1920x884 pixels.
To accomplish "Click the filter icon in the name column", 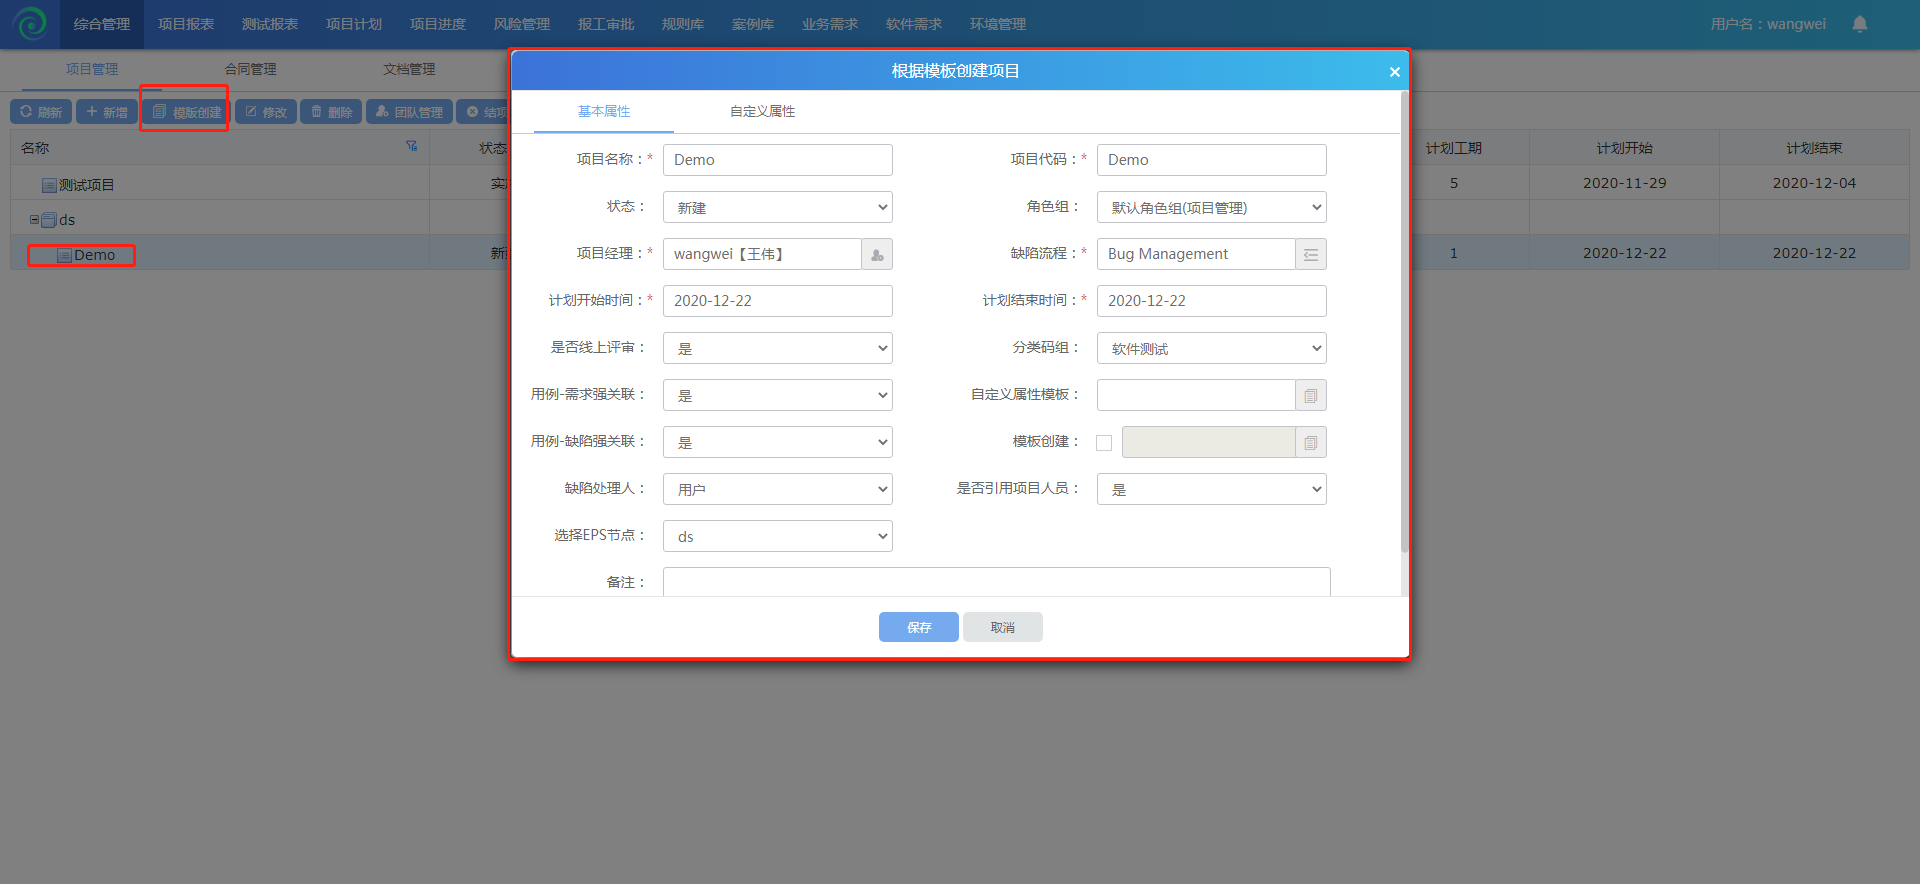I will (411, 146).
